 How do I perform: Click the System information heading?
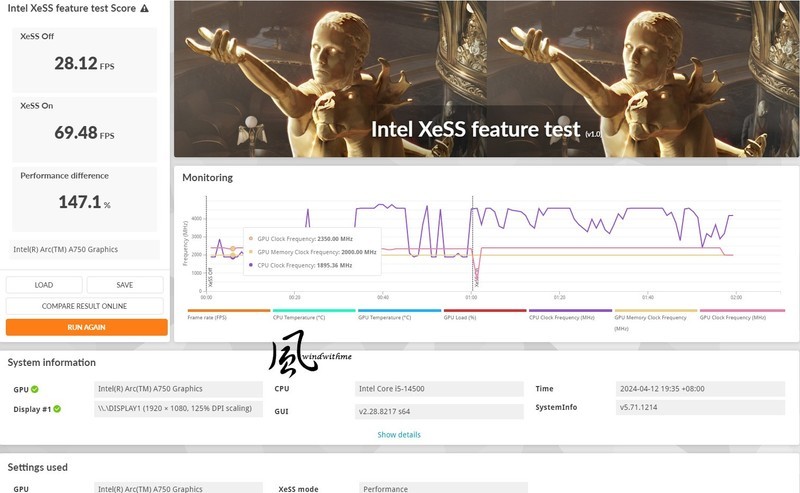coord(52,362)
